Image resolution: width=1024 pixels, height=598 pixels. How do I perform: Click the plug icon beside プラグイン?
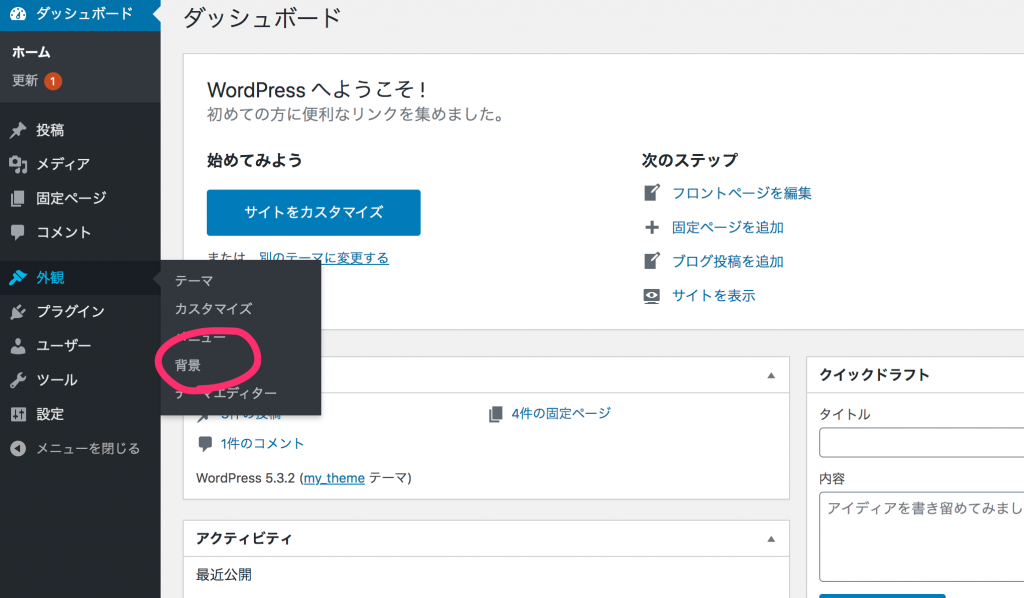pos(18,311)
